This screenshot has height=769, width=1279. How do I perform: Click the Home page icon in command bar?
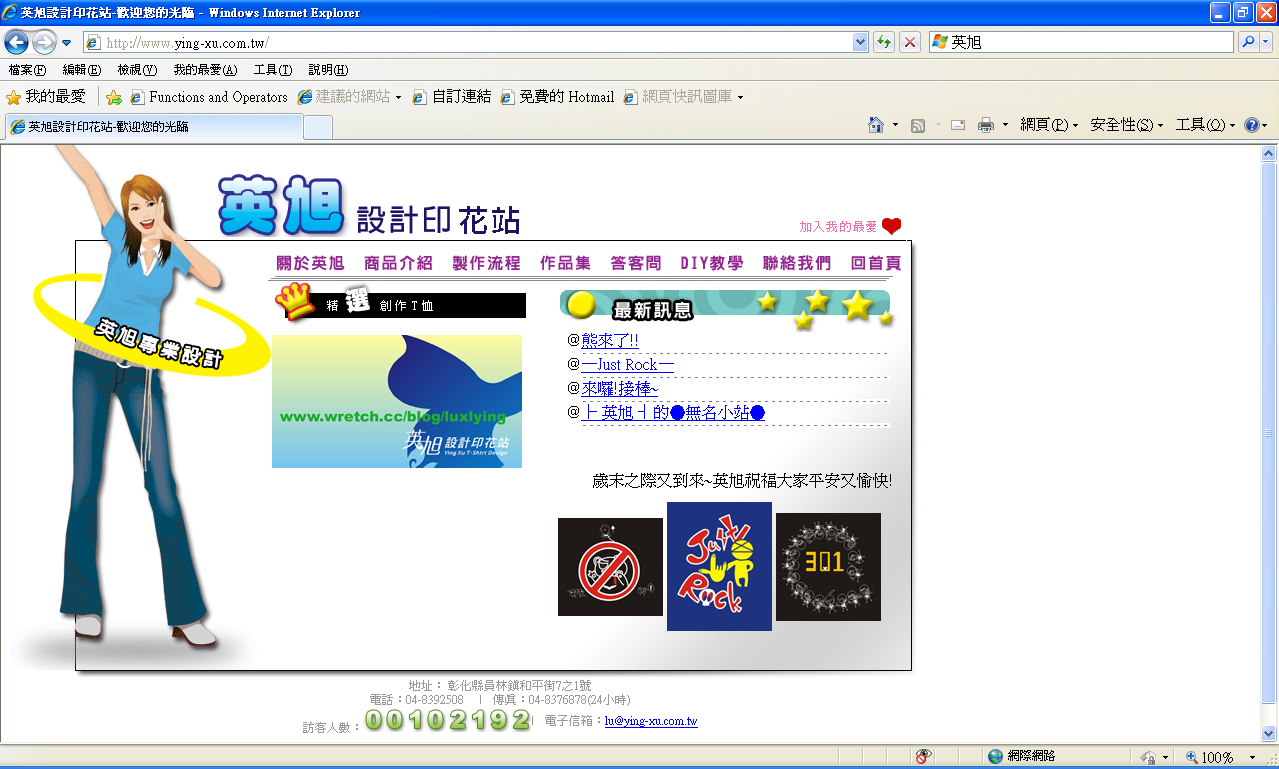pyautogui.click(x=876, y=125)
